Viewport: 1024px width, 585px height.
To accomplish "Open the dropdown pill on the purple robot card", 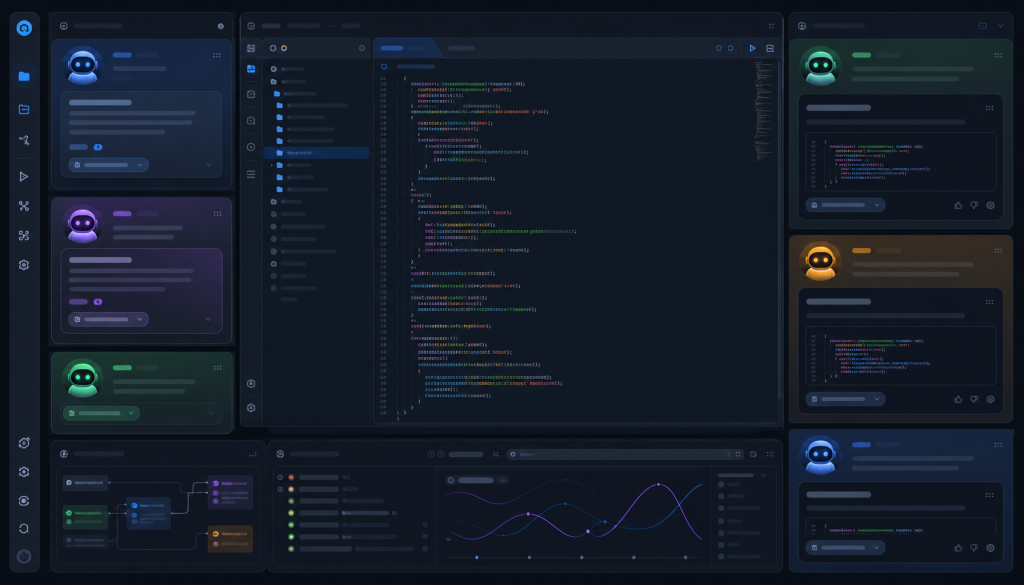I will [108, 319].
